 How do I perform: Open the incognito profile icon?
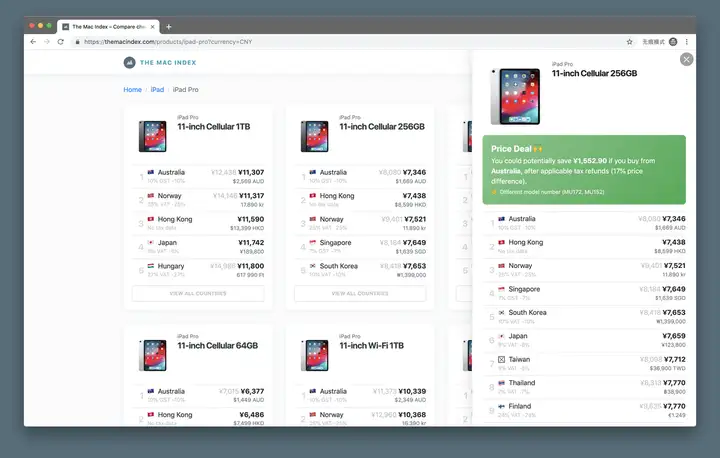673,42
